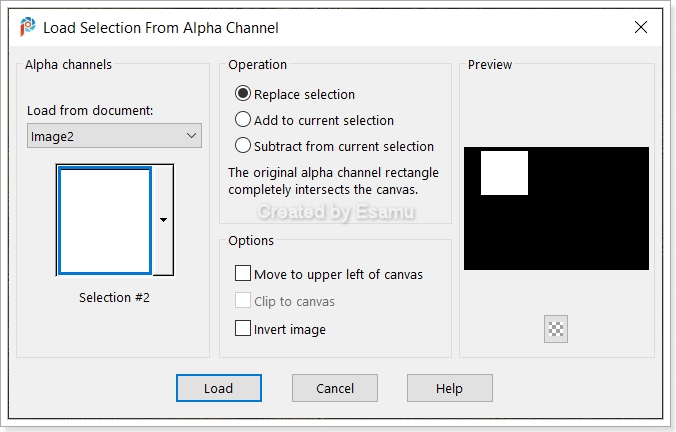676x432 pixels.
Task: Enable Move to upper left of canvas
Action: coord(243,273)
